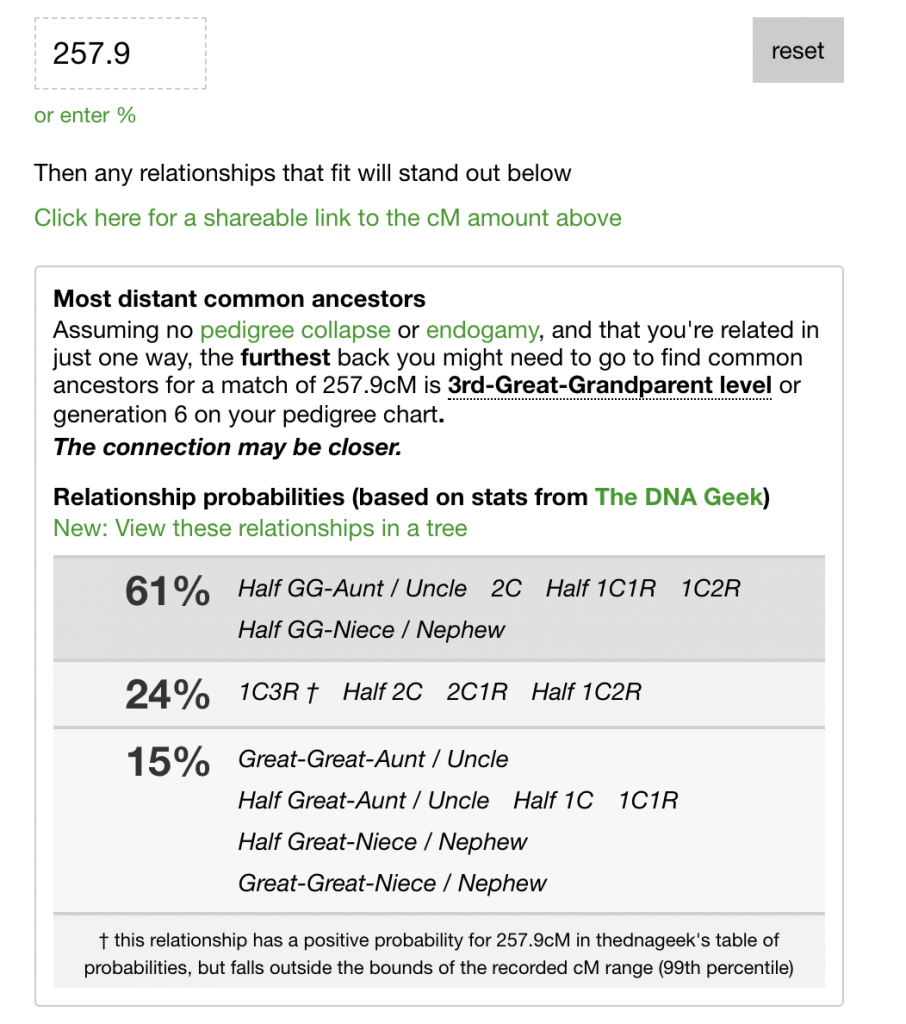Choose the Half Great-Niece / Nephew relationship
Screen dimensions: 906x1024
pos(382,842)
